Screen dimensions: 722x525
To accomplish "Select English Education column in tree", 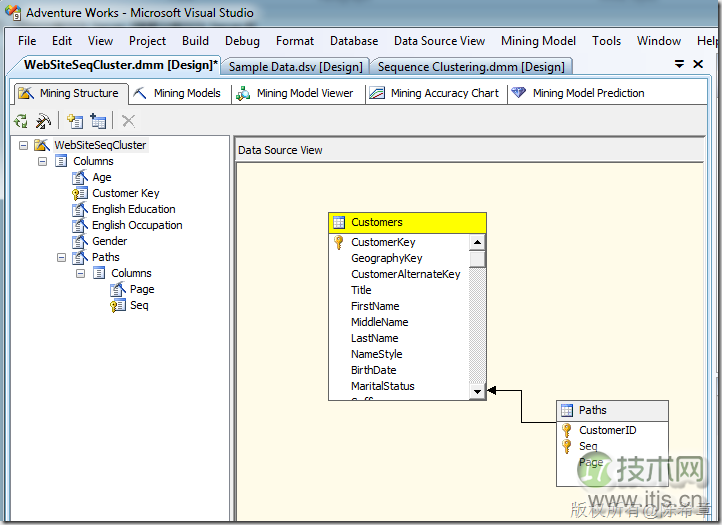I will tap(133, 209).
